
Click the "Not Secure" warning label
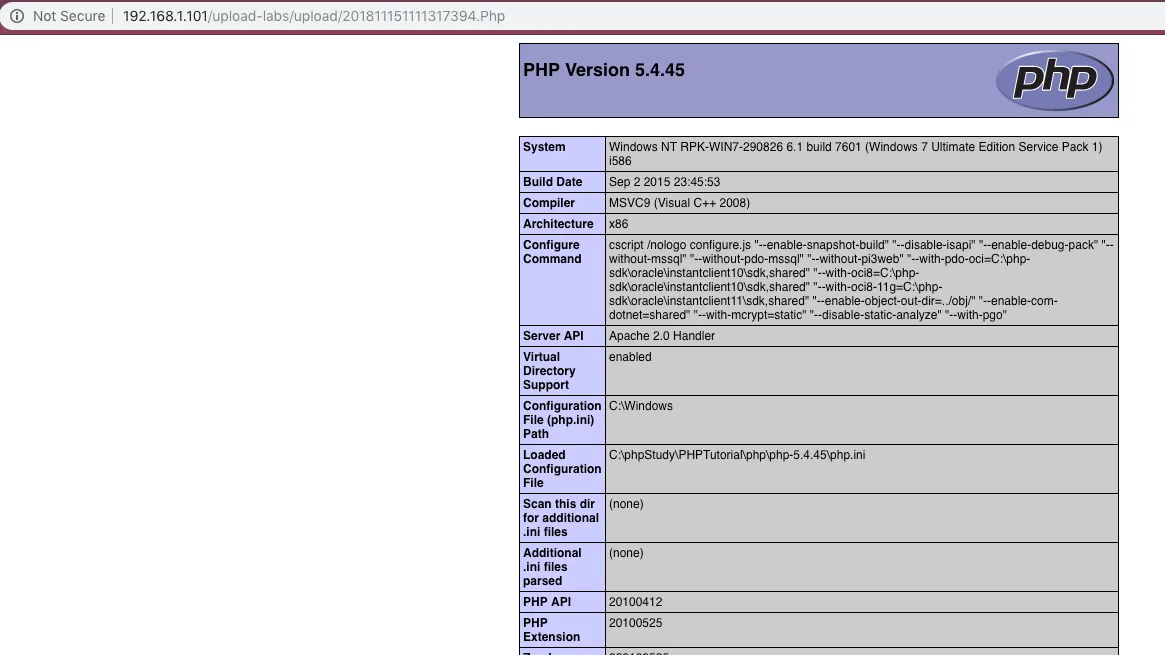(x=68, y=16)
